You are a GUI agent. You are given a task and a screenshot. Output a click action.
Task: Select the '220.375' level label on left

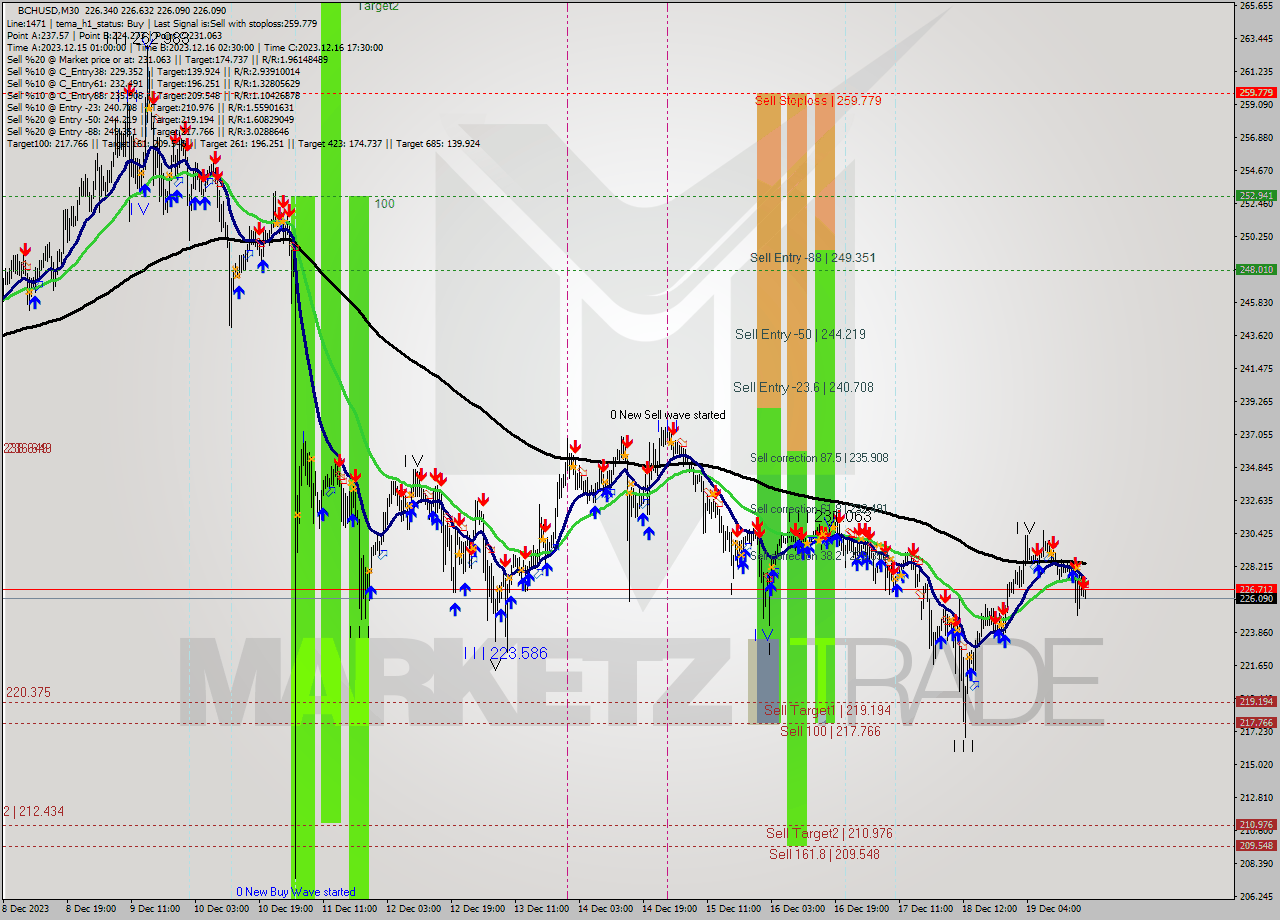pyautogui.click(x=28, y=692)
